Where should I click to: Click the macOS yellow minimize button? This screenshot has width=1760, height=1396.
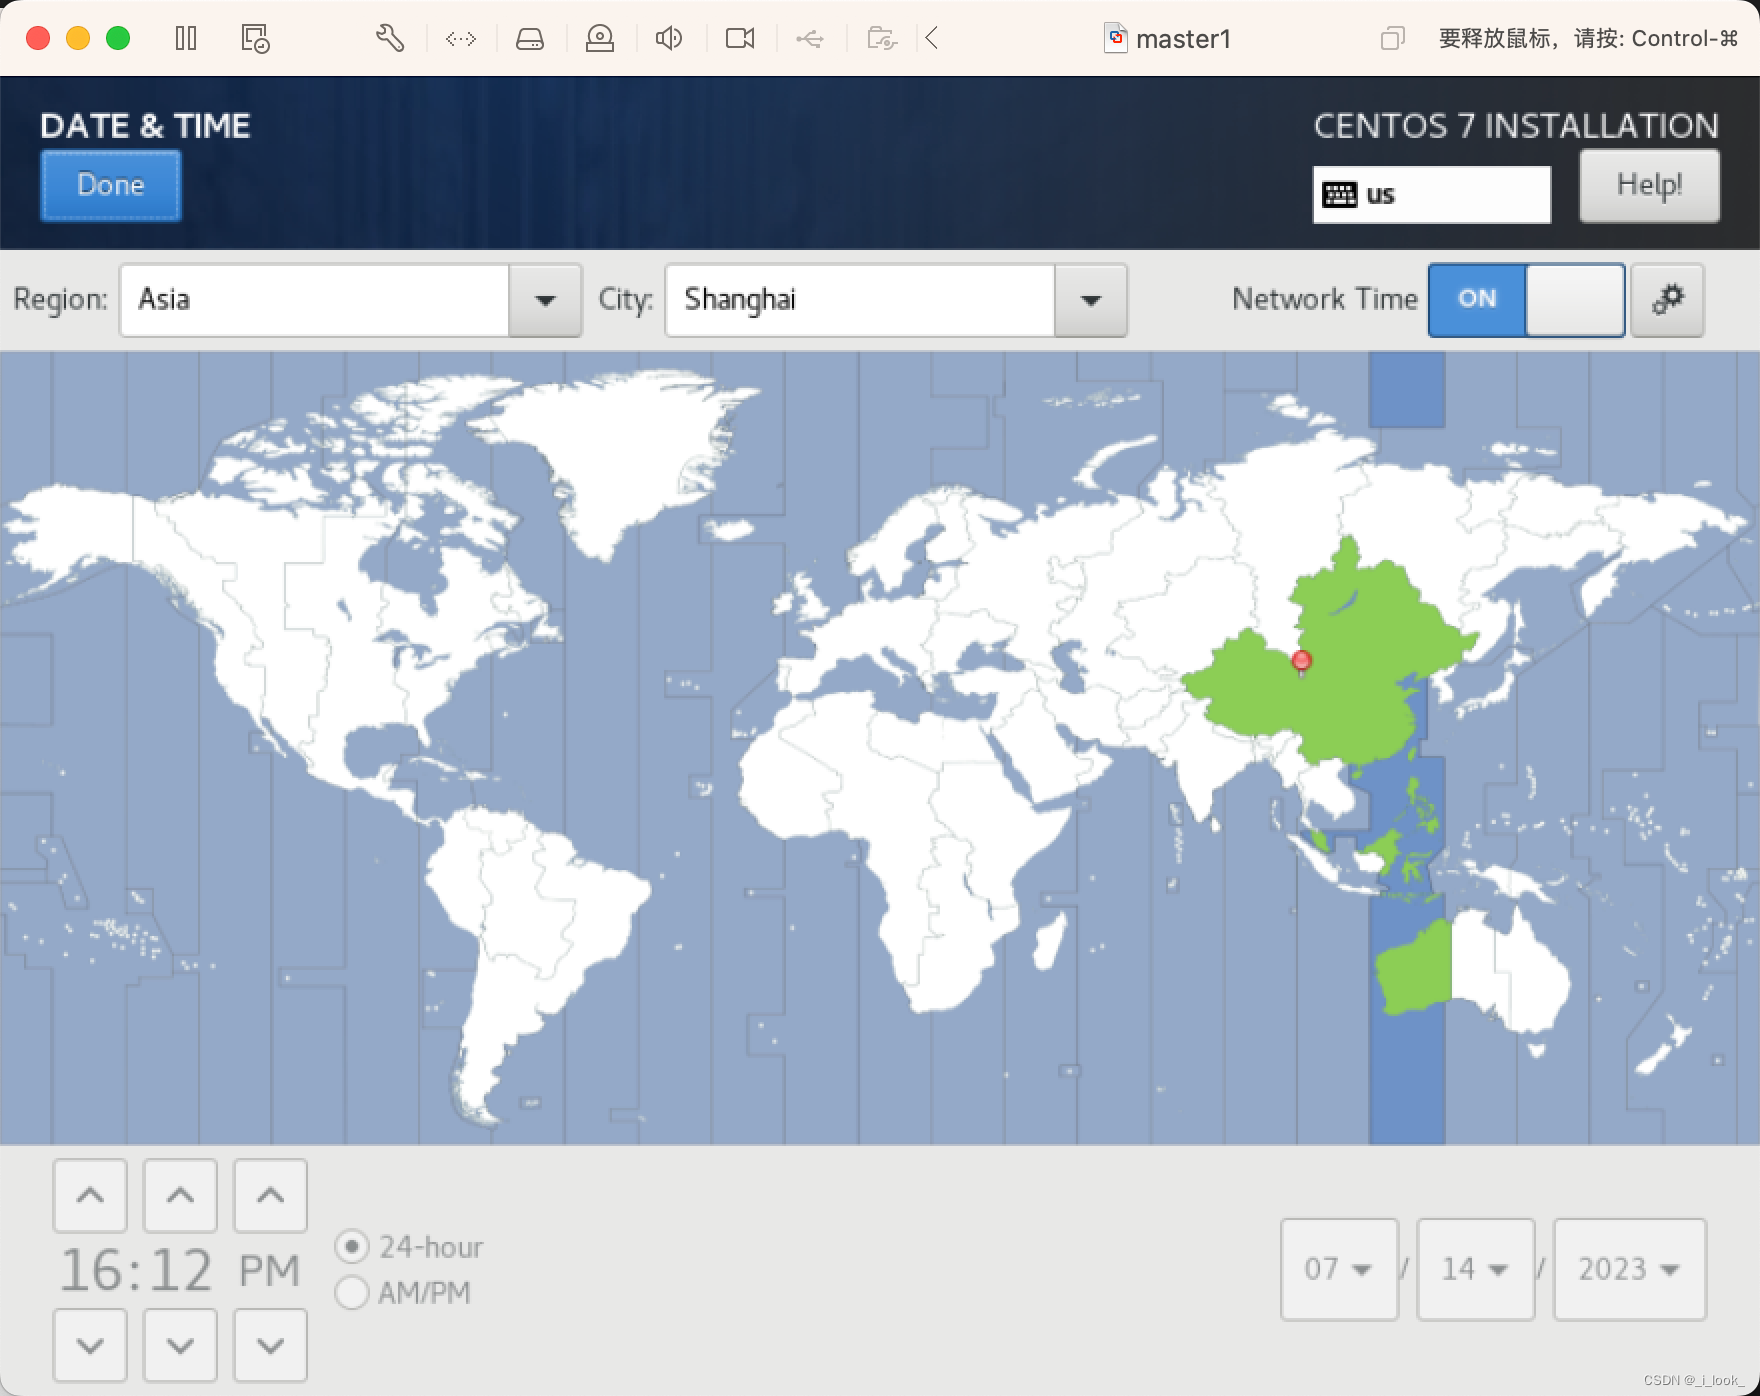point(78,39)
